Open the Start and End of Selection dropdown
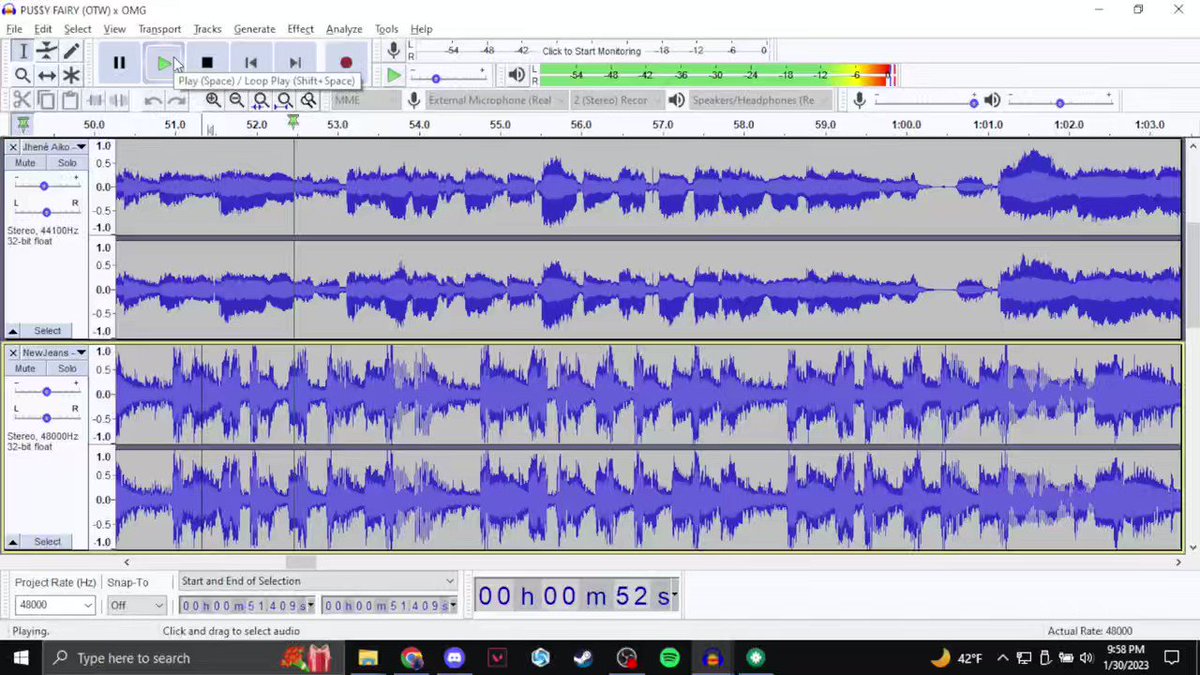Viewport: 1200px width, 675px height. (317, 581)
